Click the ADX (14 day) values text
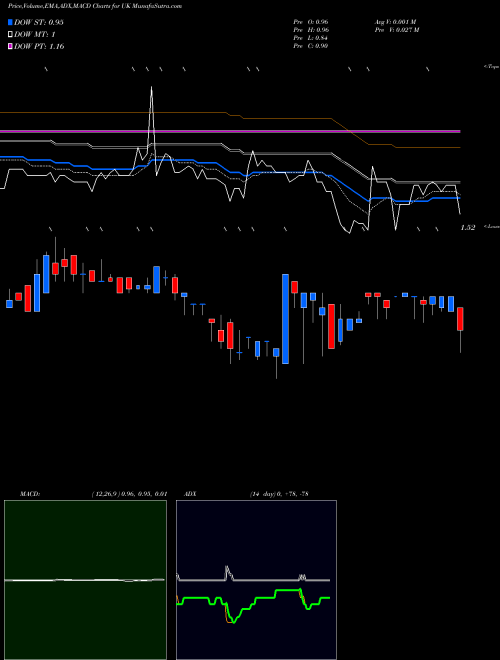The height and width of the screenshot is (660, 500). point(279,494)
